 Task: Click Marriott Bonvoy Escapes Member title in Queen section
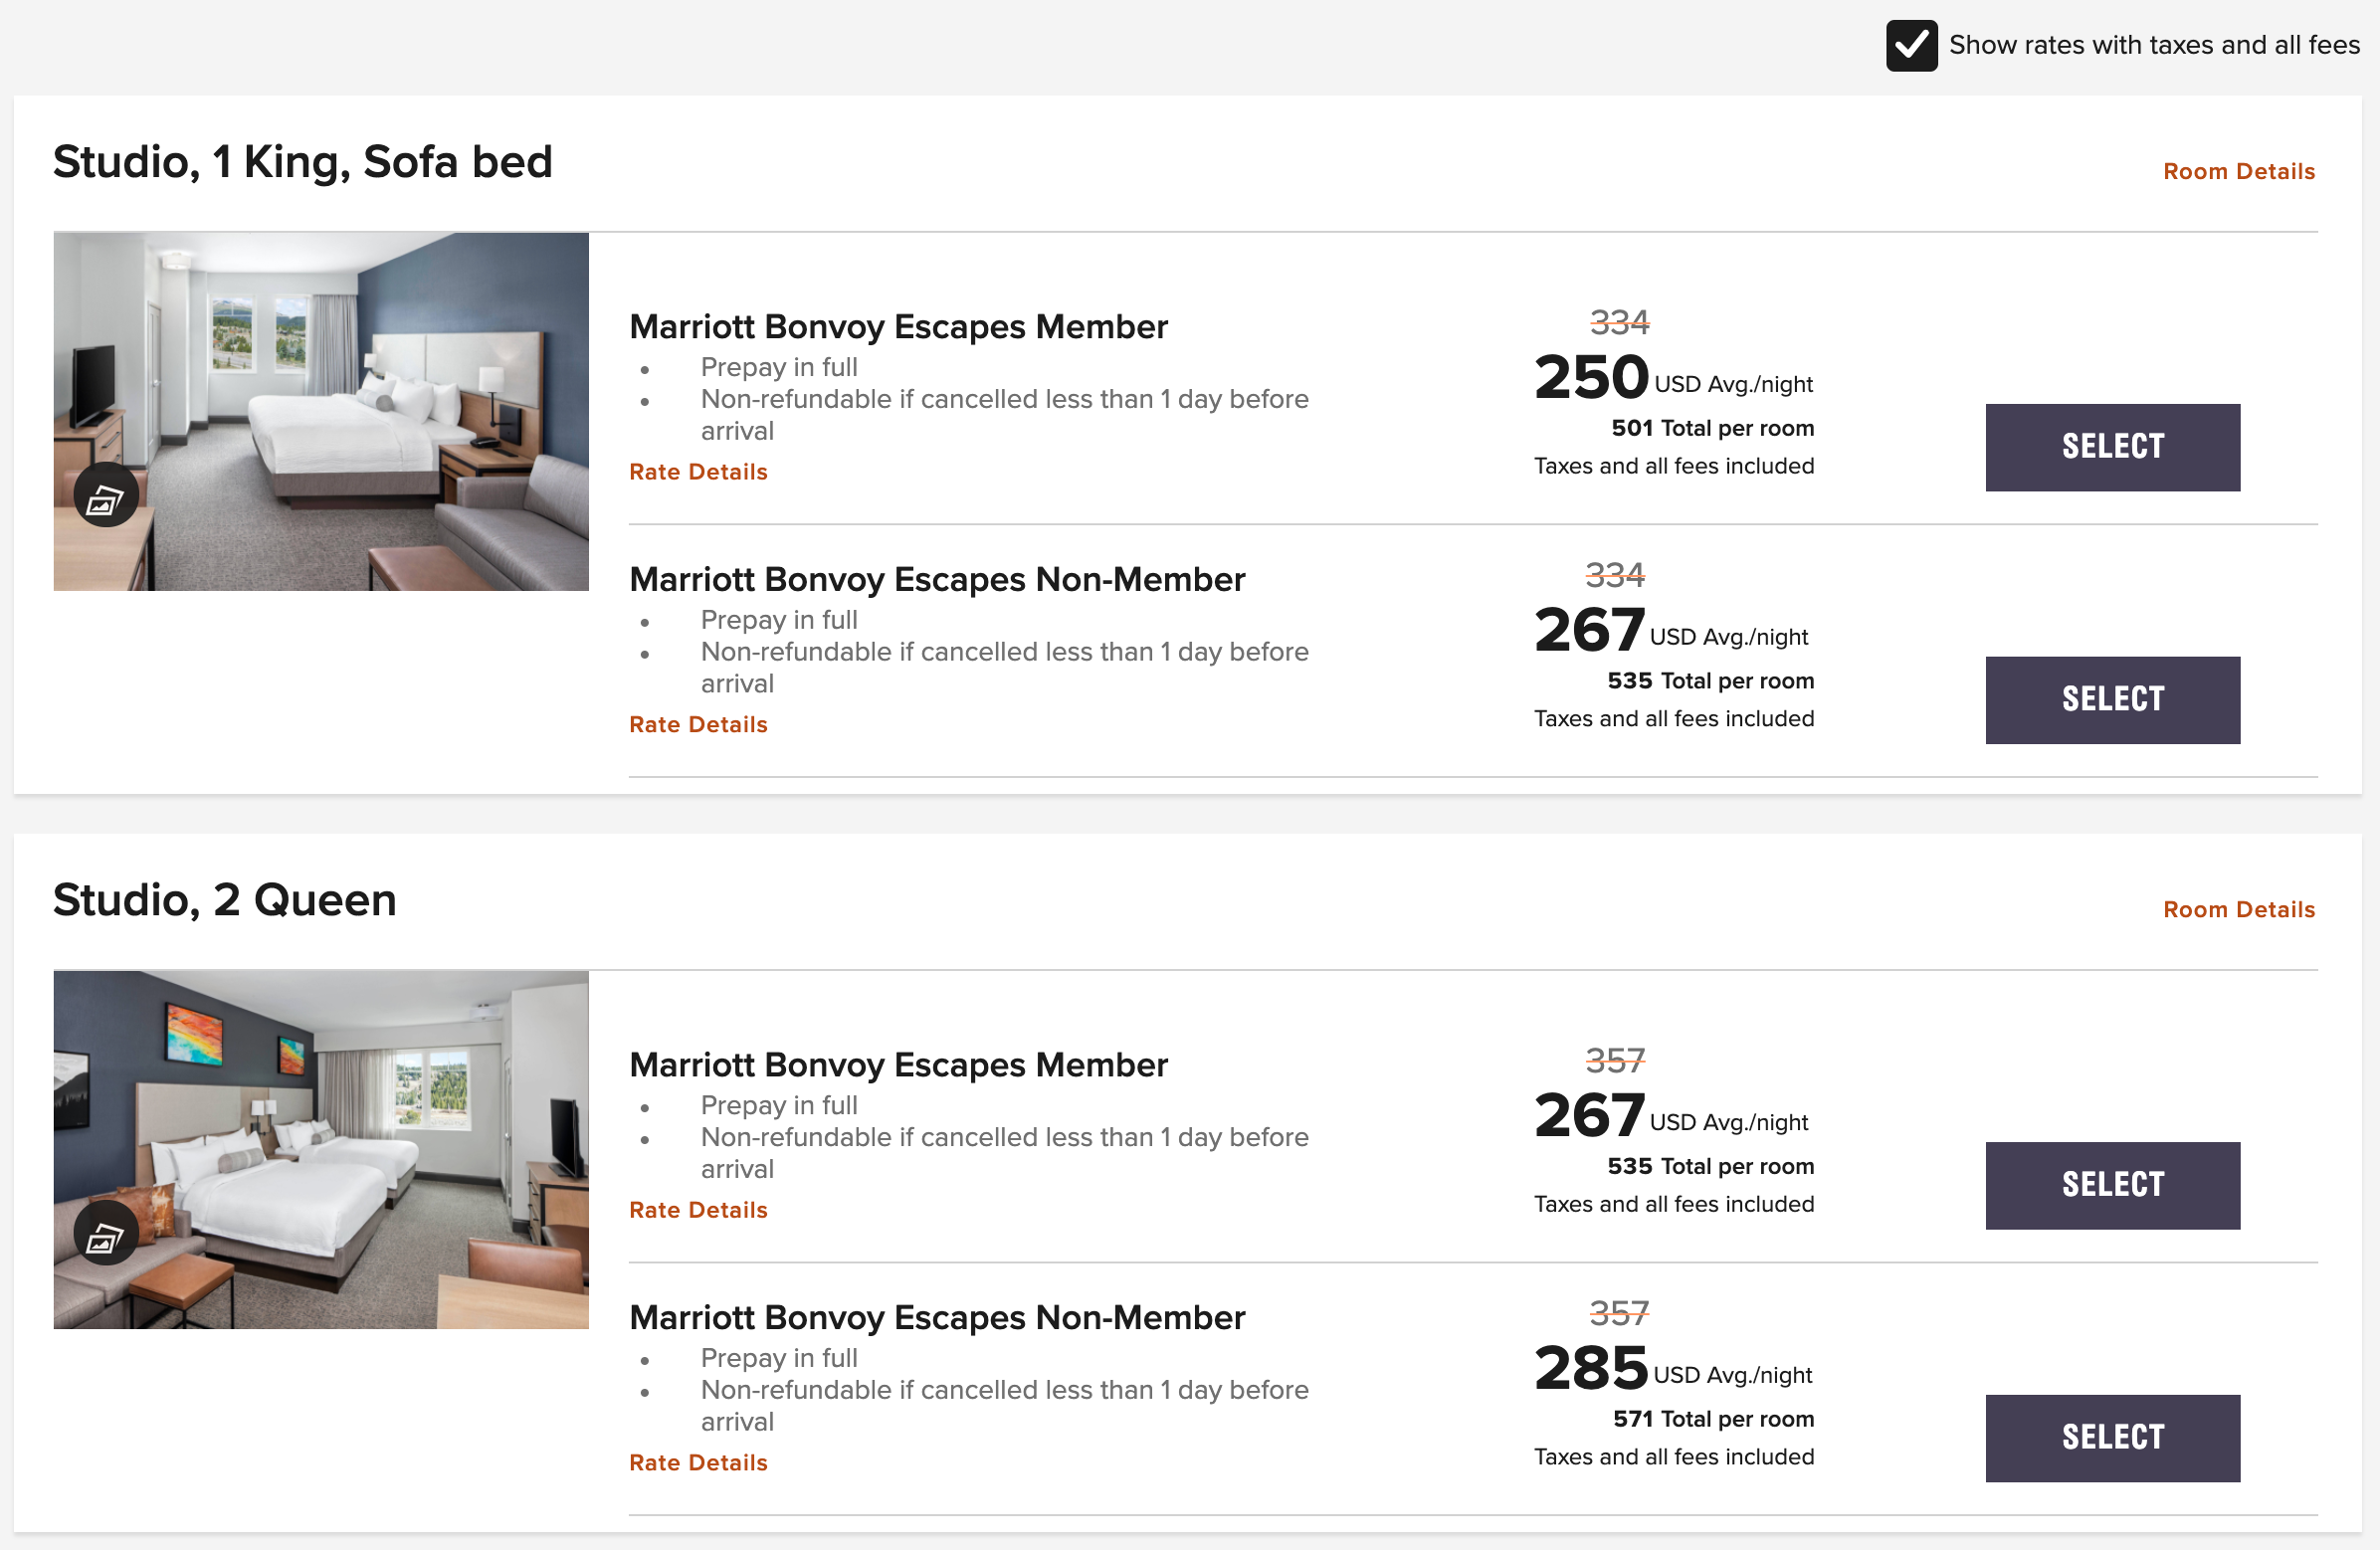click(897, 1065)
